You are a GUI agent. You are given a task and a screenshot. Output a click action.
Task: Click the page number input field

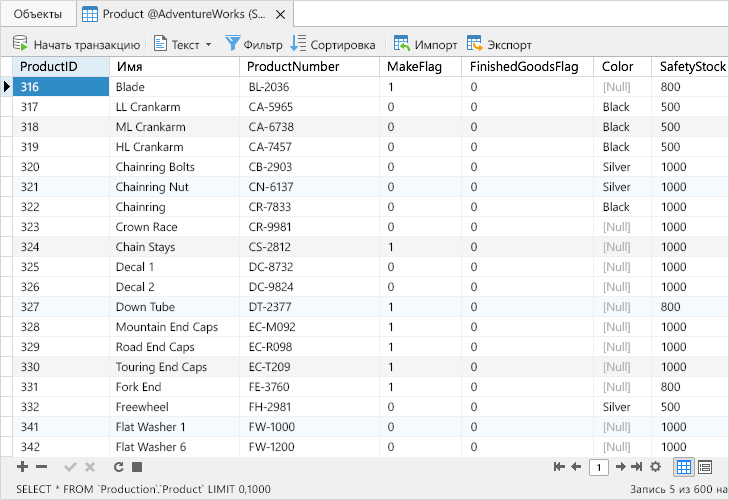click(x=599, y=467)
